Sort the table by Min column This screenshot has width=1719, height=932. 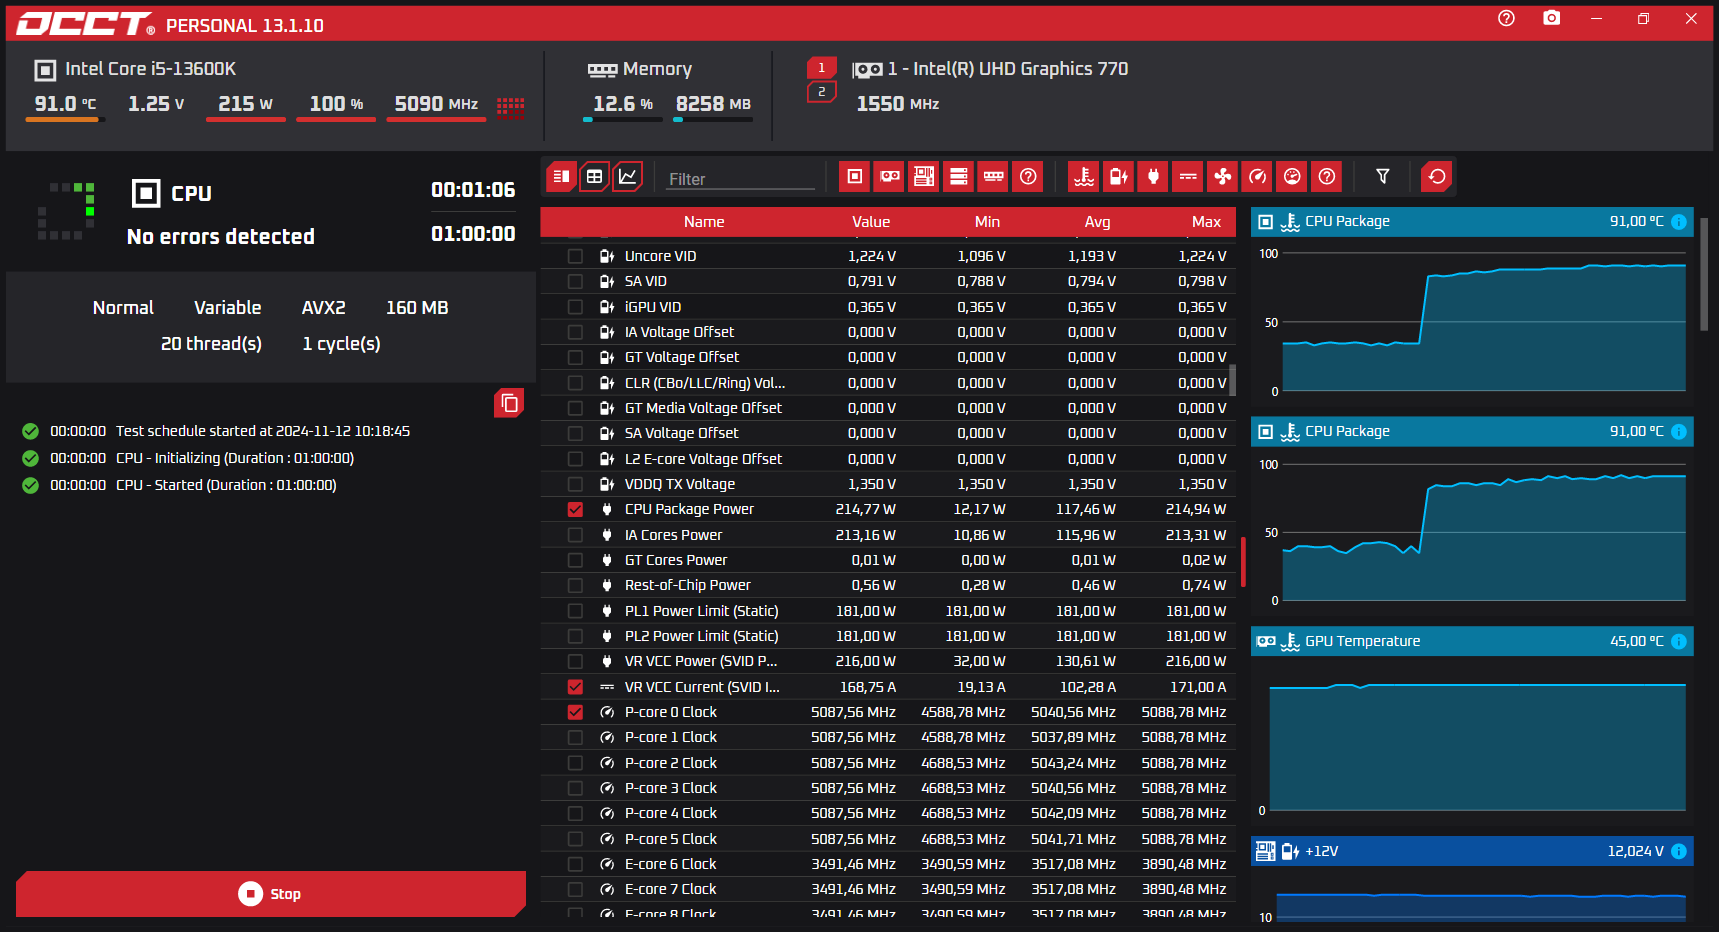[987, 222]
